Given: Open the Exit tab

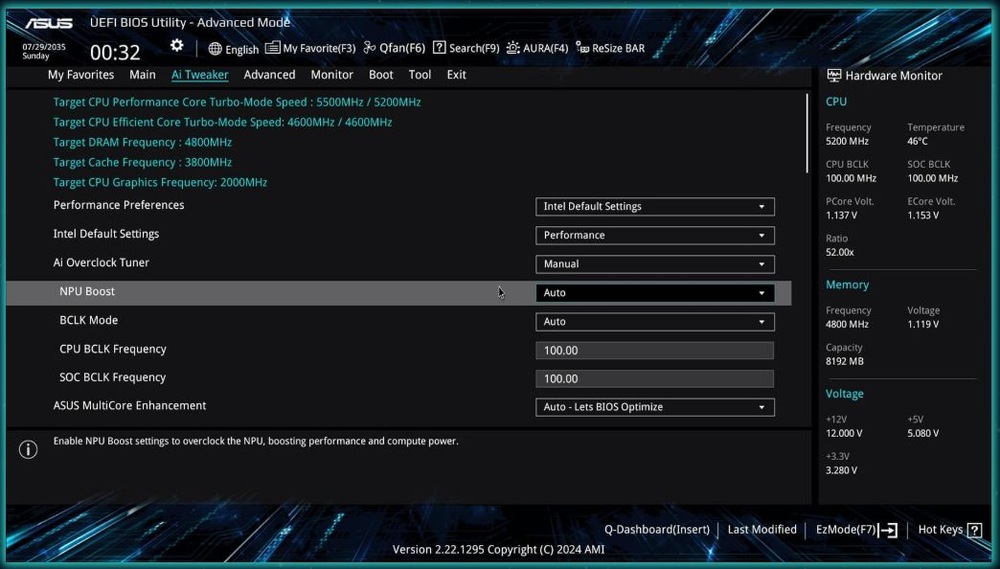Looking at the screenshot, I should pos(456,75).
